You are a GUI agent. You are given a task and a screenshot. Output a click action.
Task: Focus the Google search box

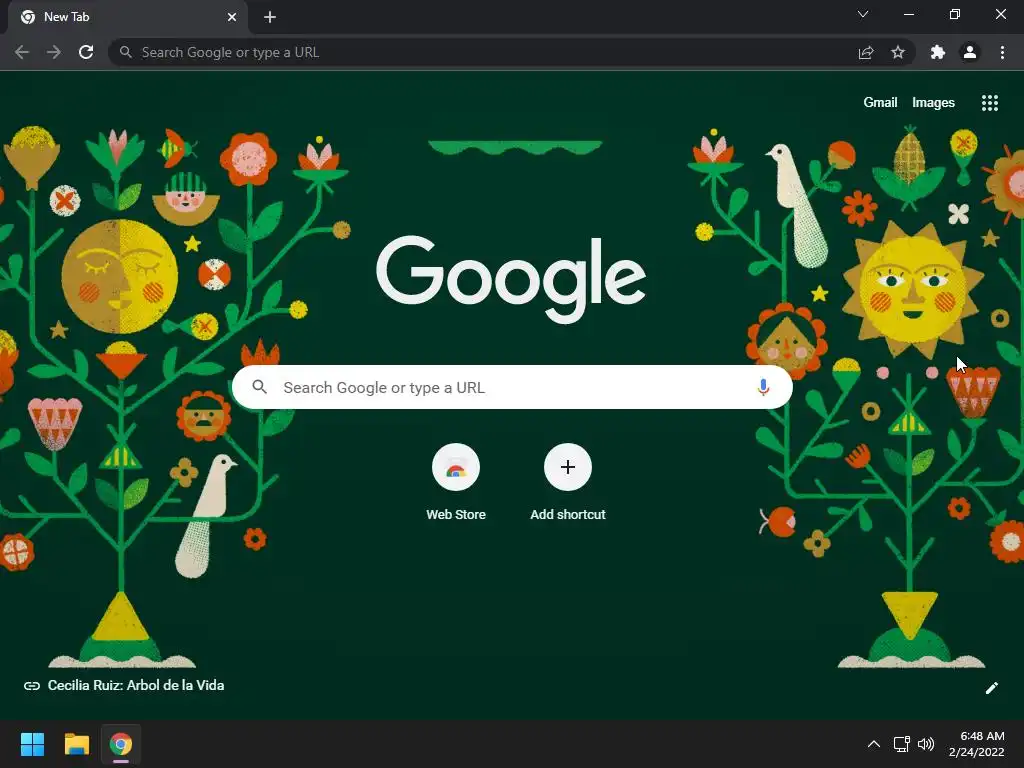(512, 387)
